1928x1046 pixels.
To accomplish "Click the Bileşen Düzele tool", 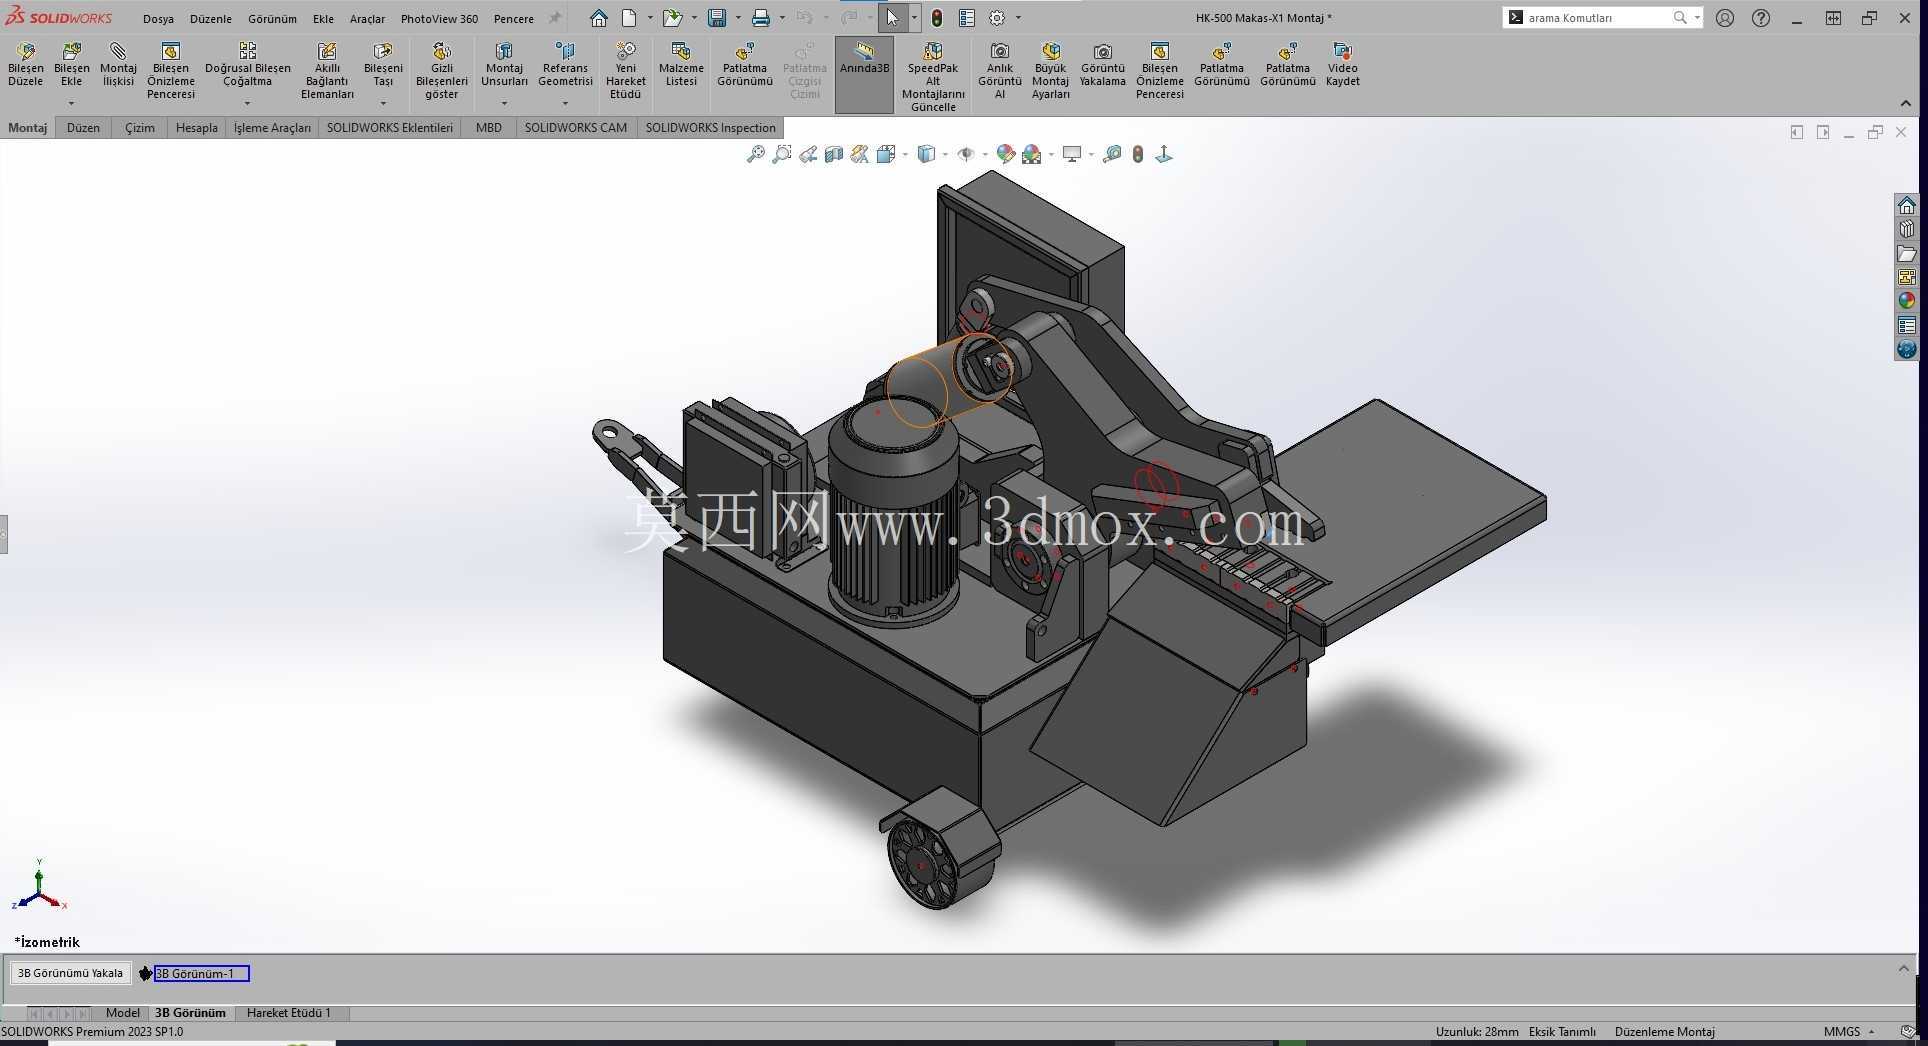I will (x=25, y=65).
